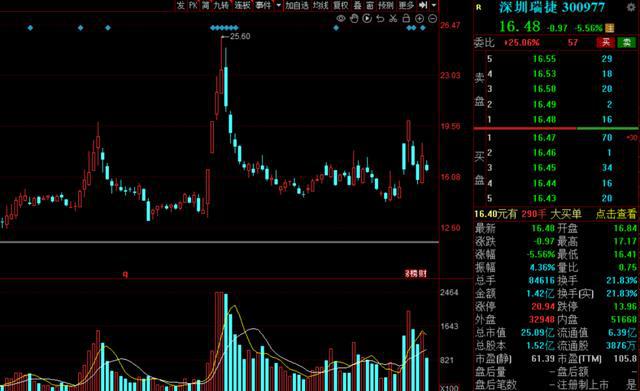The height and width of the screenshot is (391, 640).
Task: Toggle 加自选 to add to watchlist
Action: tap(297, 5)
